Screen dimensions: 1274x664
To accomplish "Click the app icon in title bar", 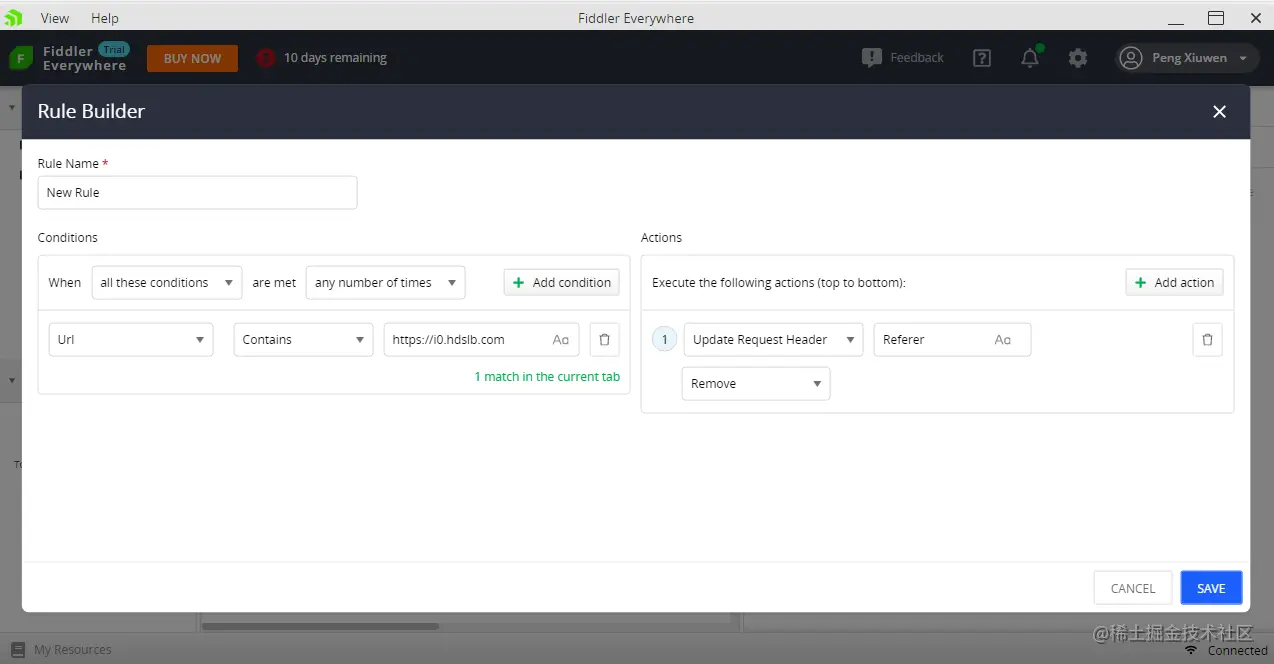I will 14,18.
